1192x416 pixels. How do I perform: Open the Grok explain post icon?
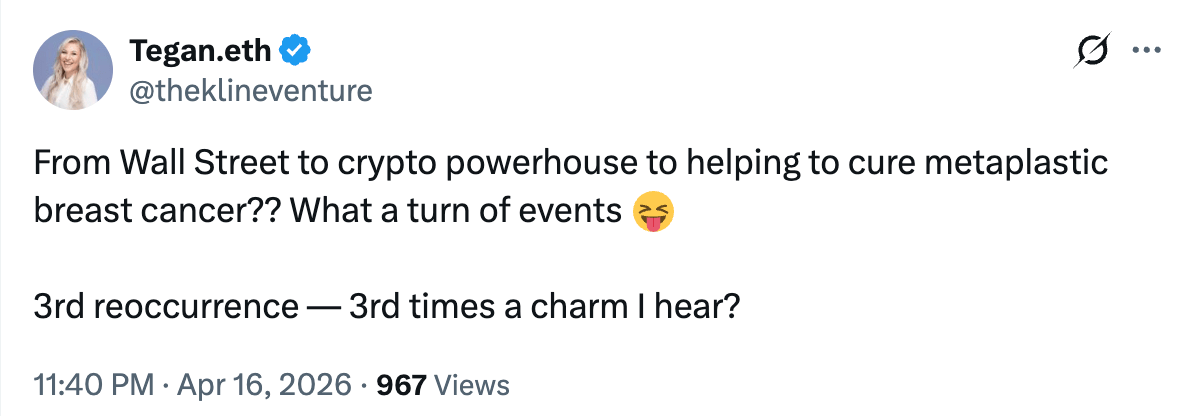(1093, 50)
